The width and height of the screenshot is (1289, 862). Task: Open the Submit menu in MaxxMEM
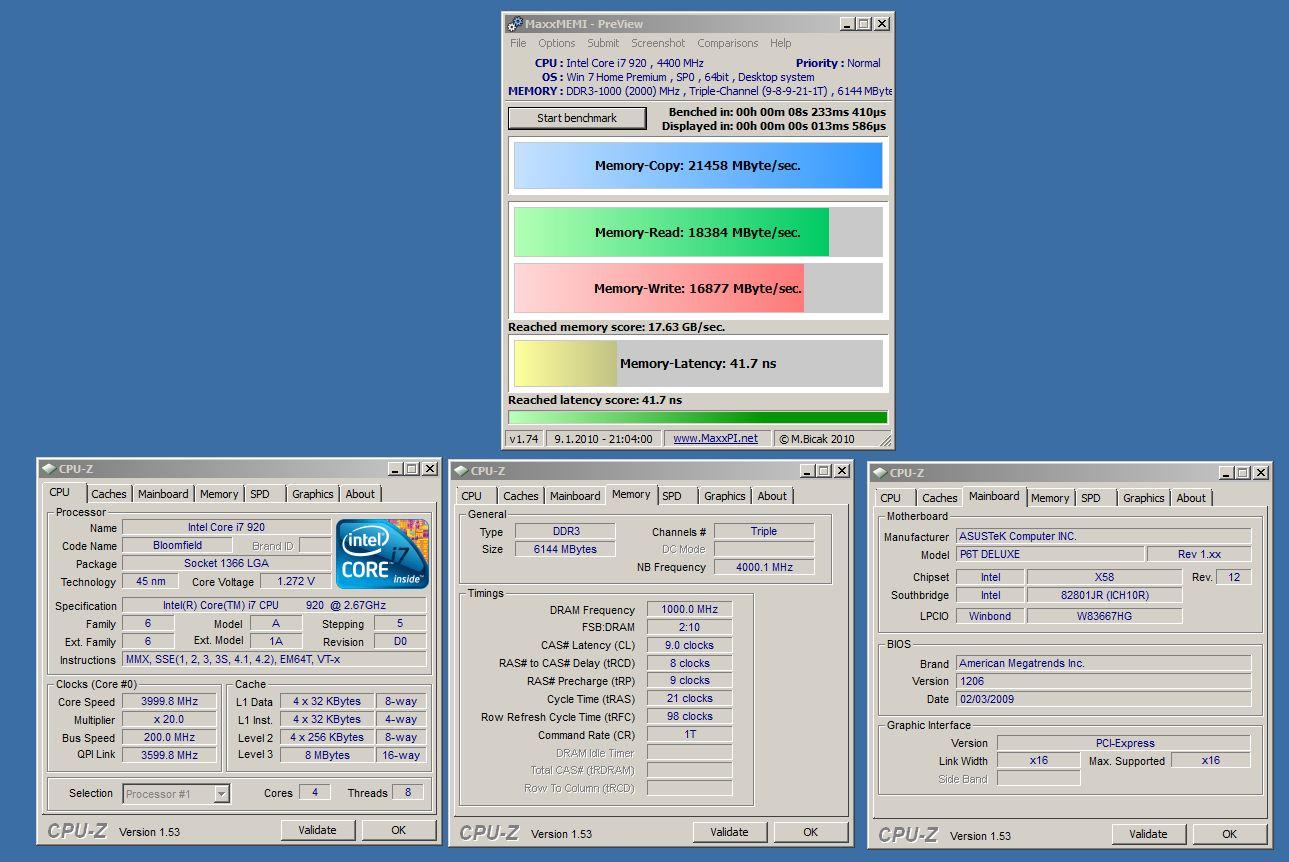coord(603,43)
